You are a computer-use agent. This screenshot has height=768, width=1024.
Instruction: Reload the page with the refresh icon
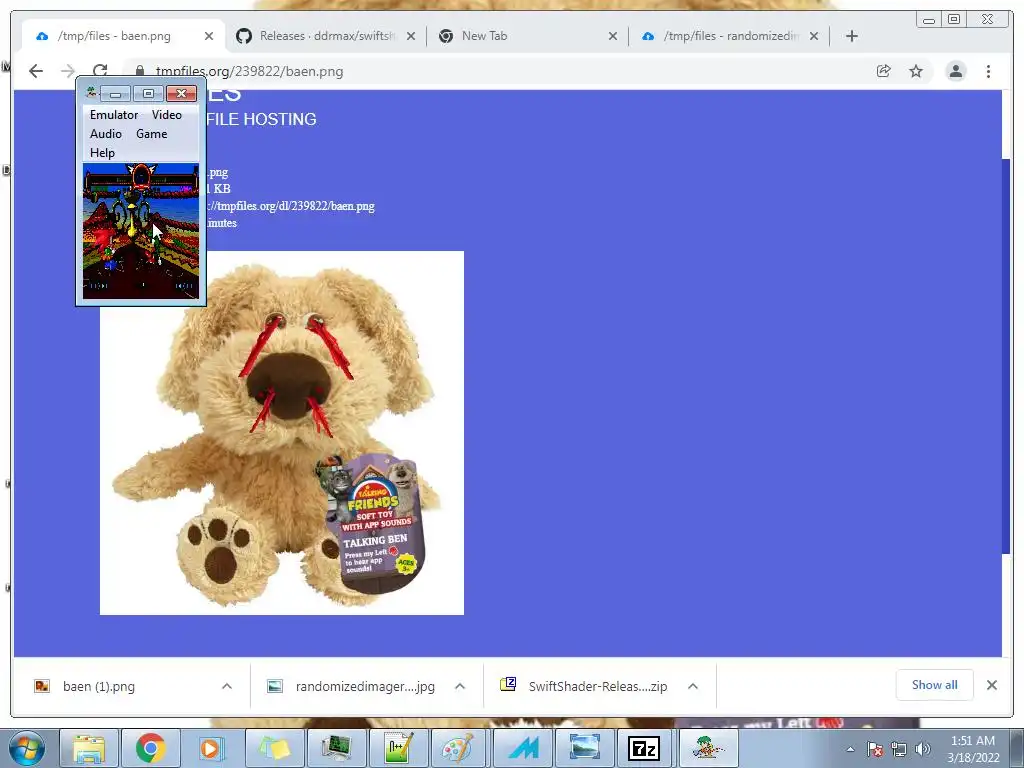click(x=99, y=71)
